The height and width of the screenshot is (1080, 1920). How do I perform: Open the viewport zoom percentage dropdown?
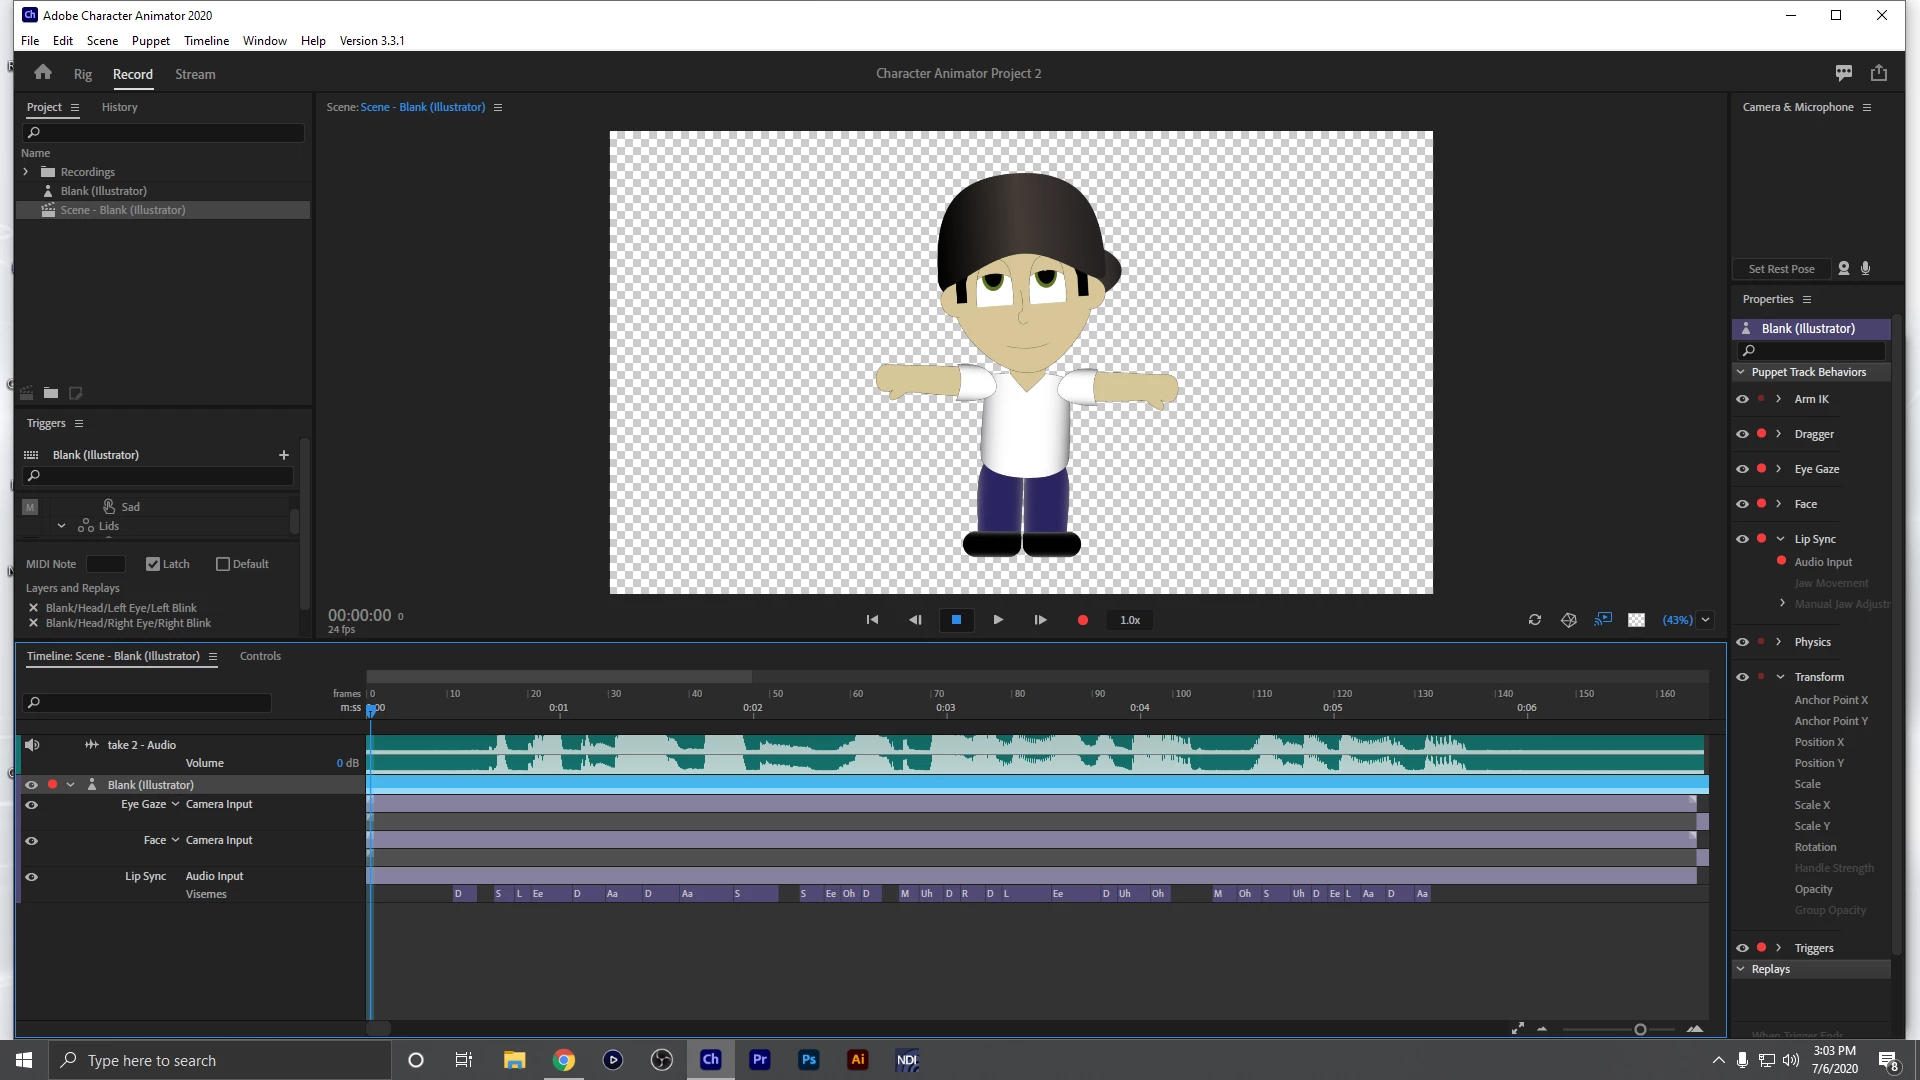[1705, 620]
